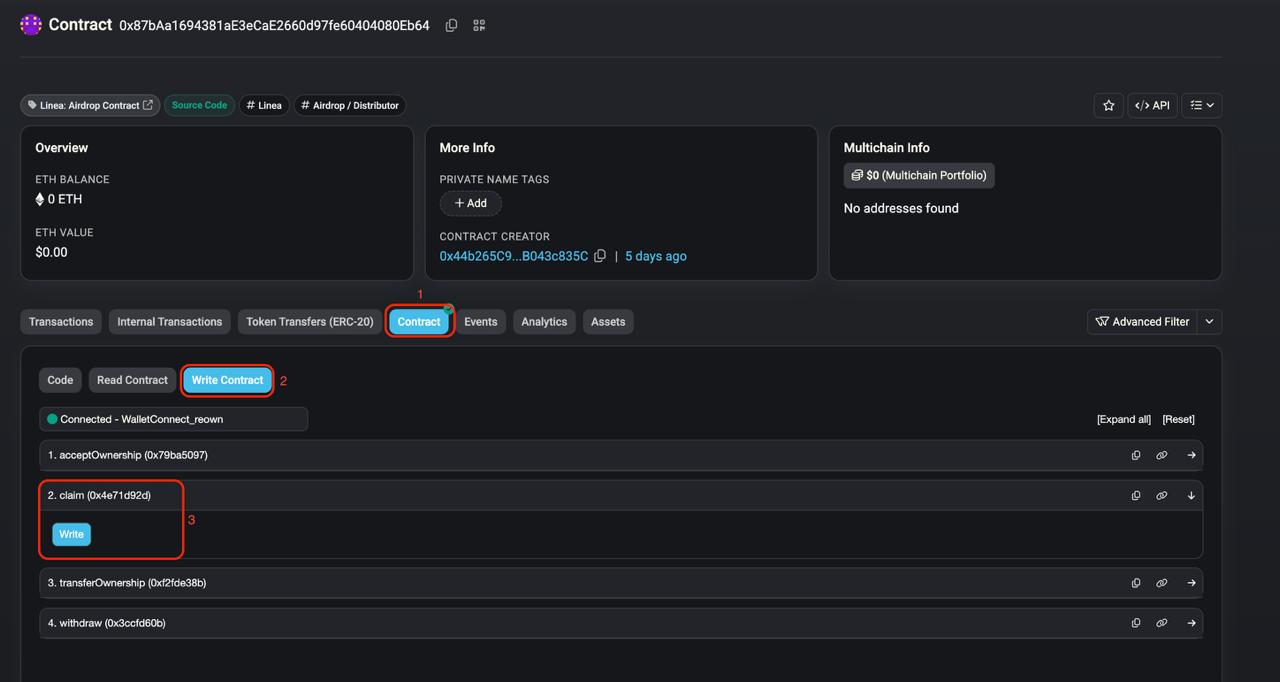Open the 5 days ago creation transaction
Screen dimensions: 1280x682
click(x=656, y=256)
